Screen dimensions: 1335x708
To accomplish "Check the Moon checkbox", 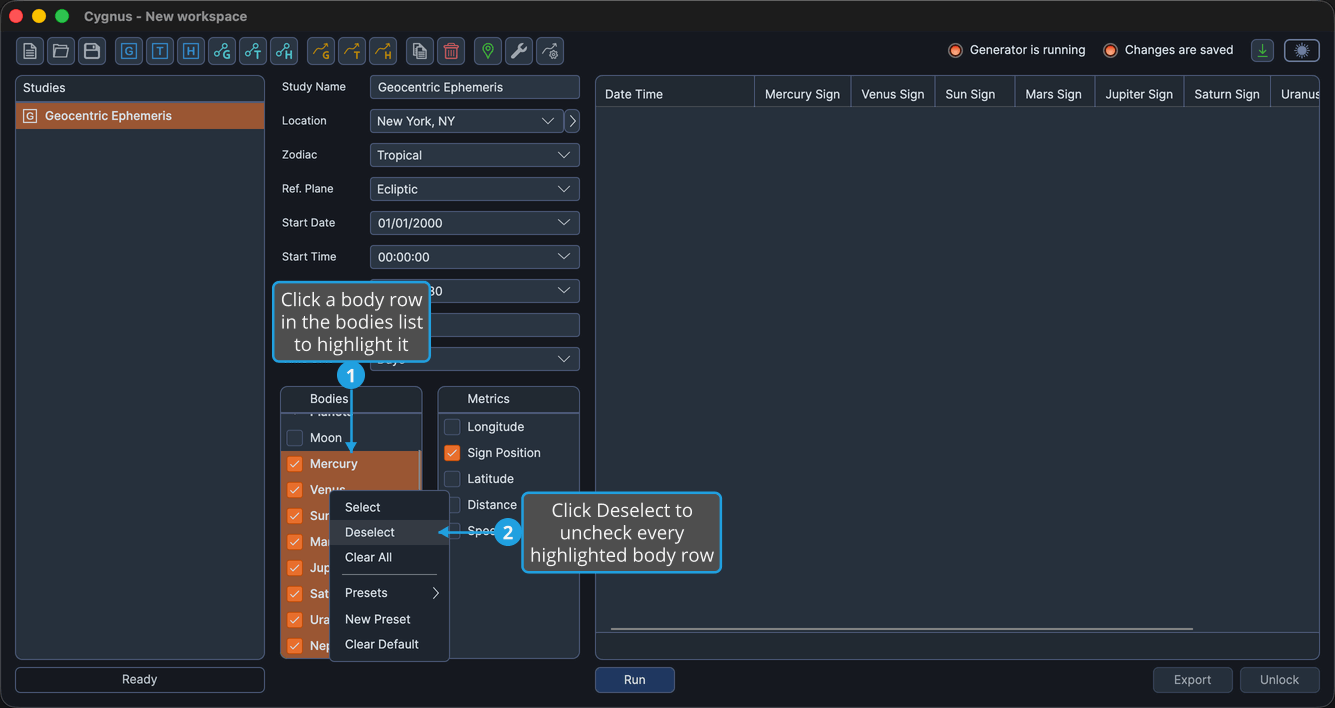I will 295,438.
